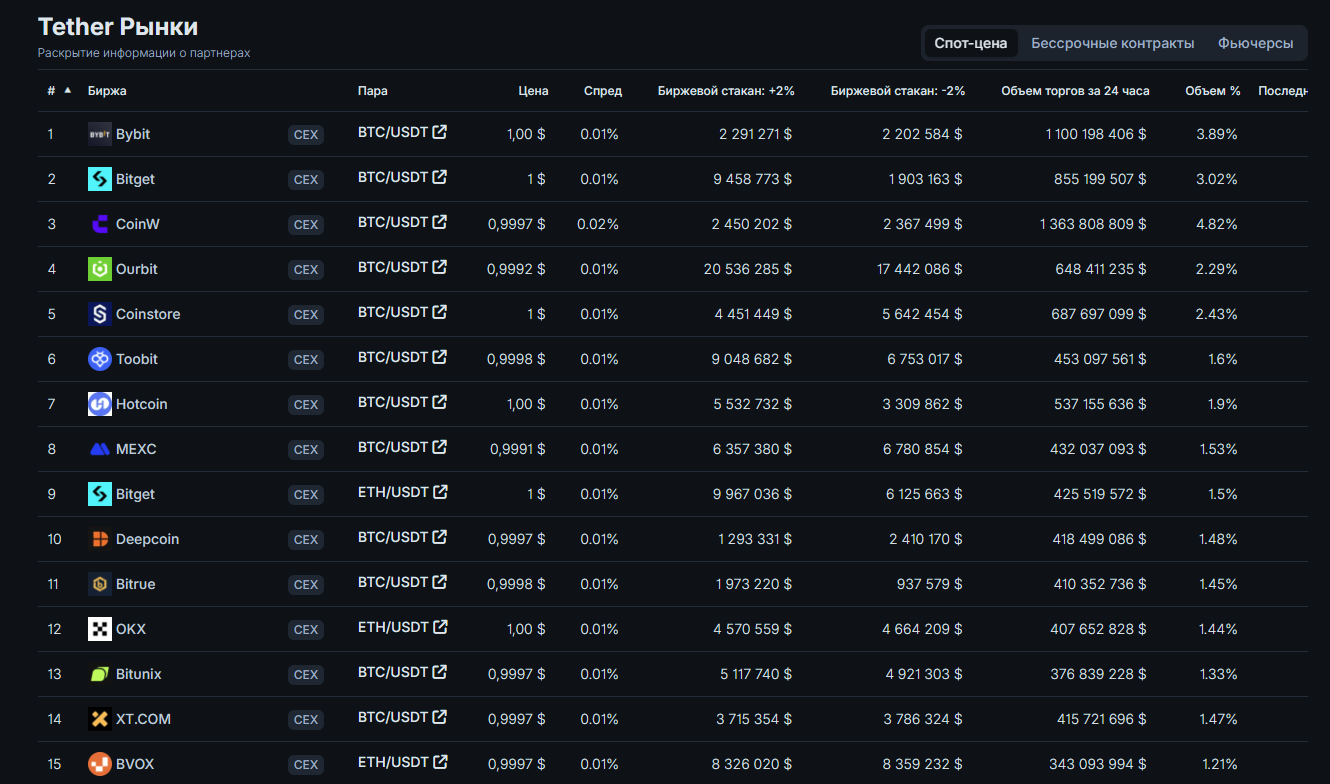Click the Bitrue exchange logo
Screen dimensions: 1330x784
tap(100, 584)
